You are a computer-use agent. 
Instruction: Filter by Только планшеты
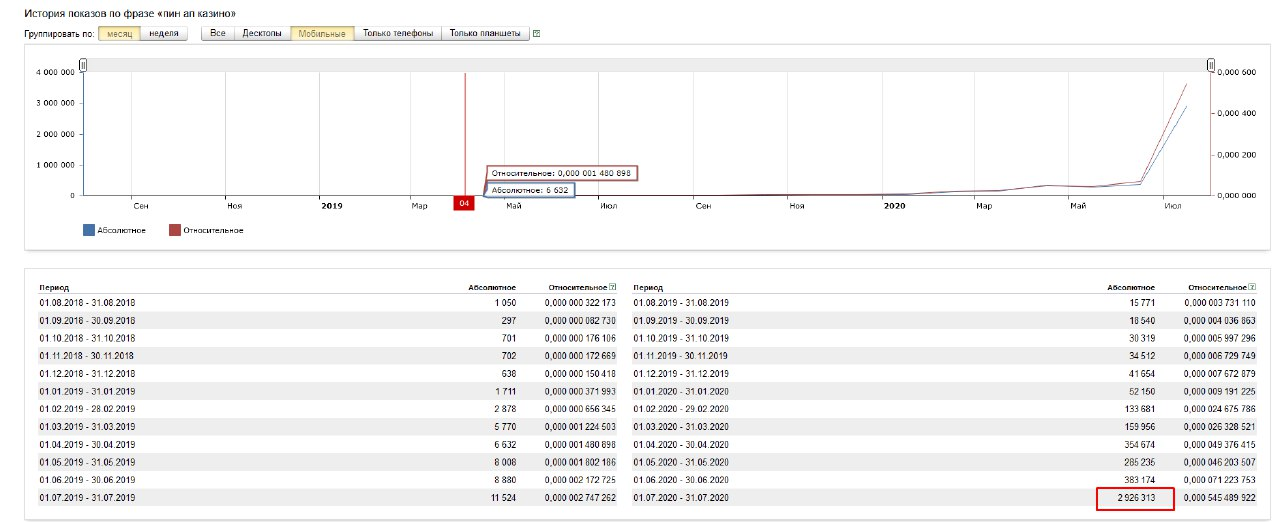pos(485,33)
